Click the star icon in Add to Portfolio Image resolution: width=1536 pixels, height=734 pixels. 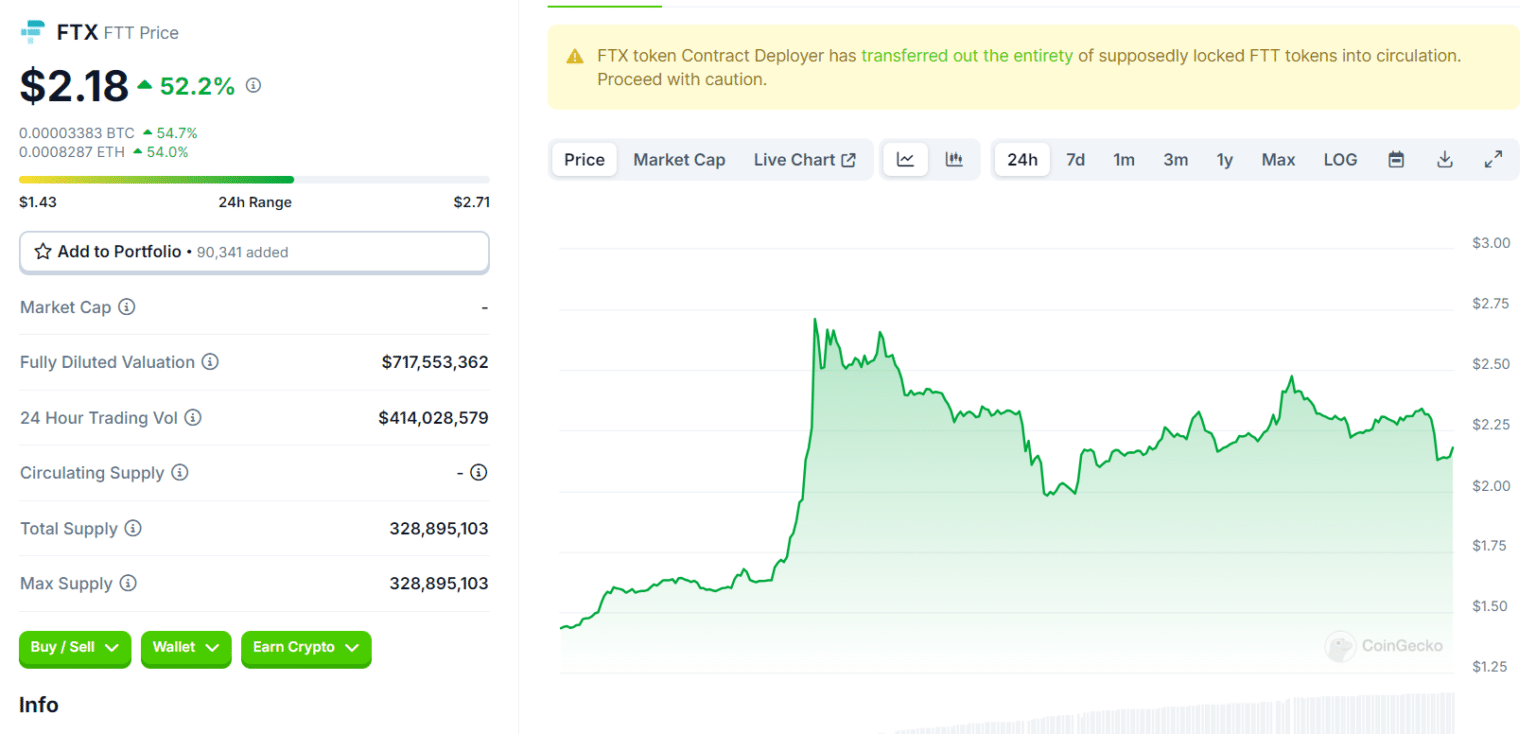click(43, 252)
